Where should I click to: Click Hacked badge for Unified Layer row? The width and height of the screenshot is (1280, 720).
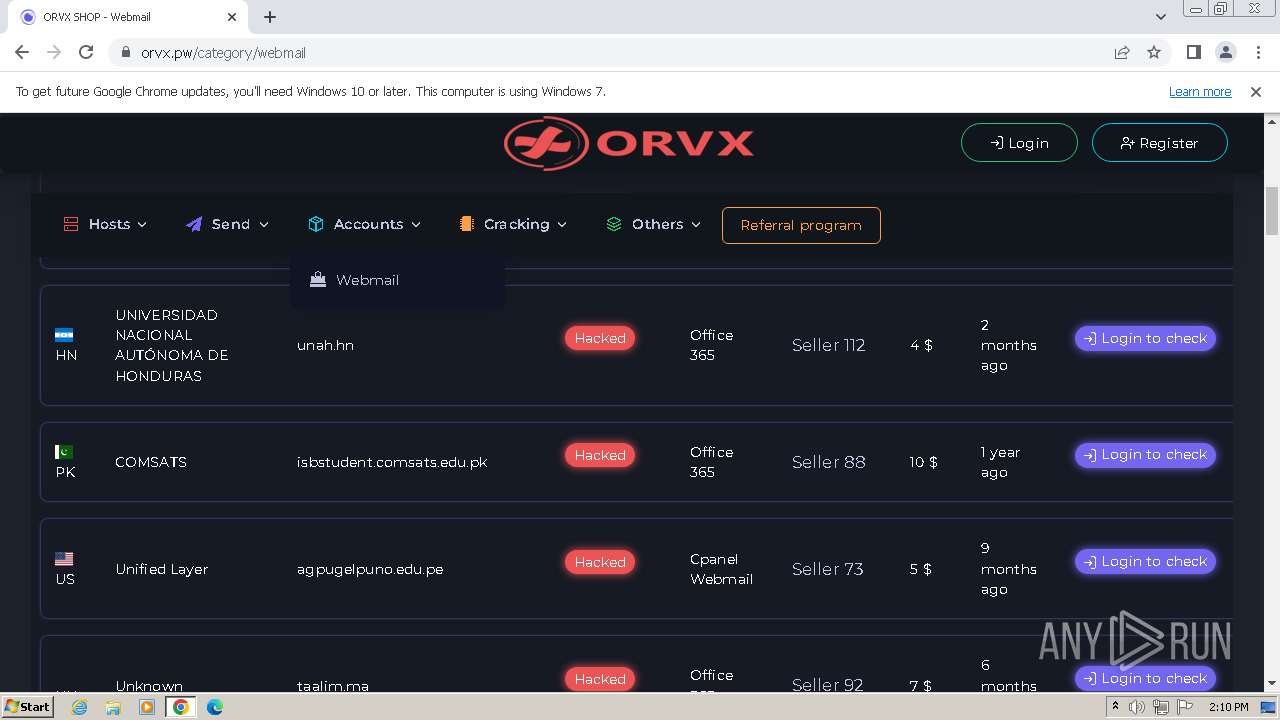[600, 562]
